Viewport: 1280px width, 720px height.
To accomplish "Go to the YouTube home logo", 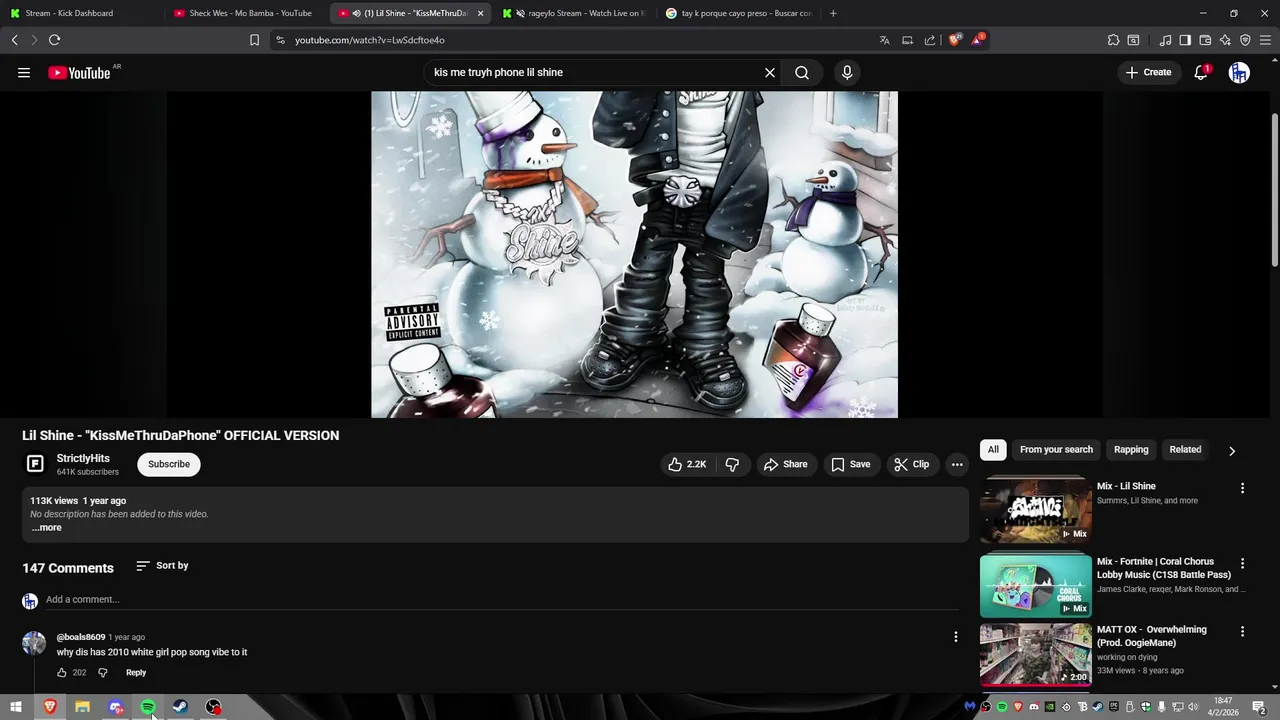I will [79, 72].
